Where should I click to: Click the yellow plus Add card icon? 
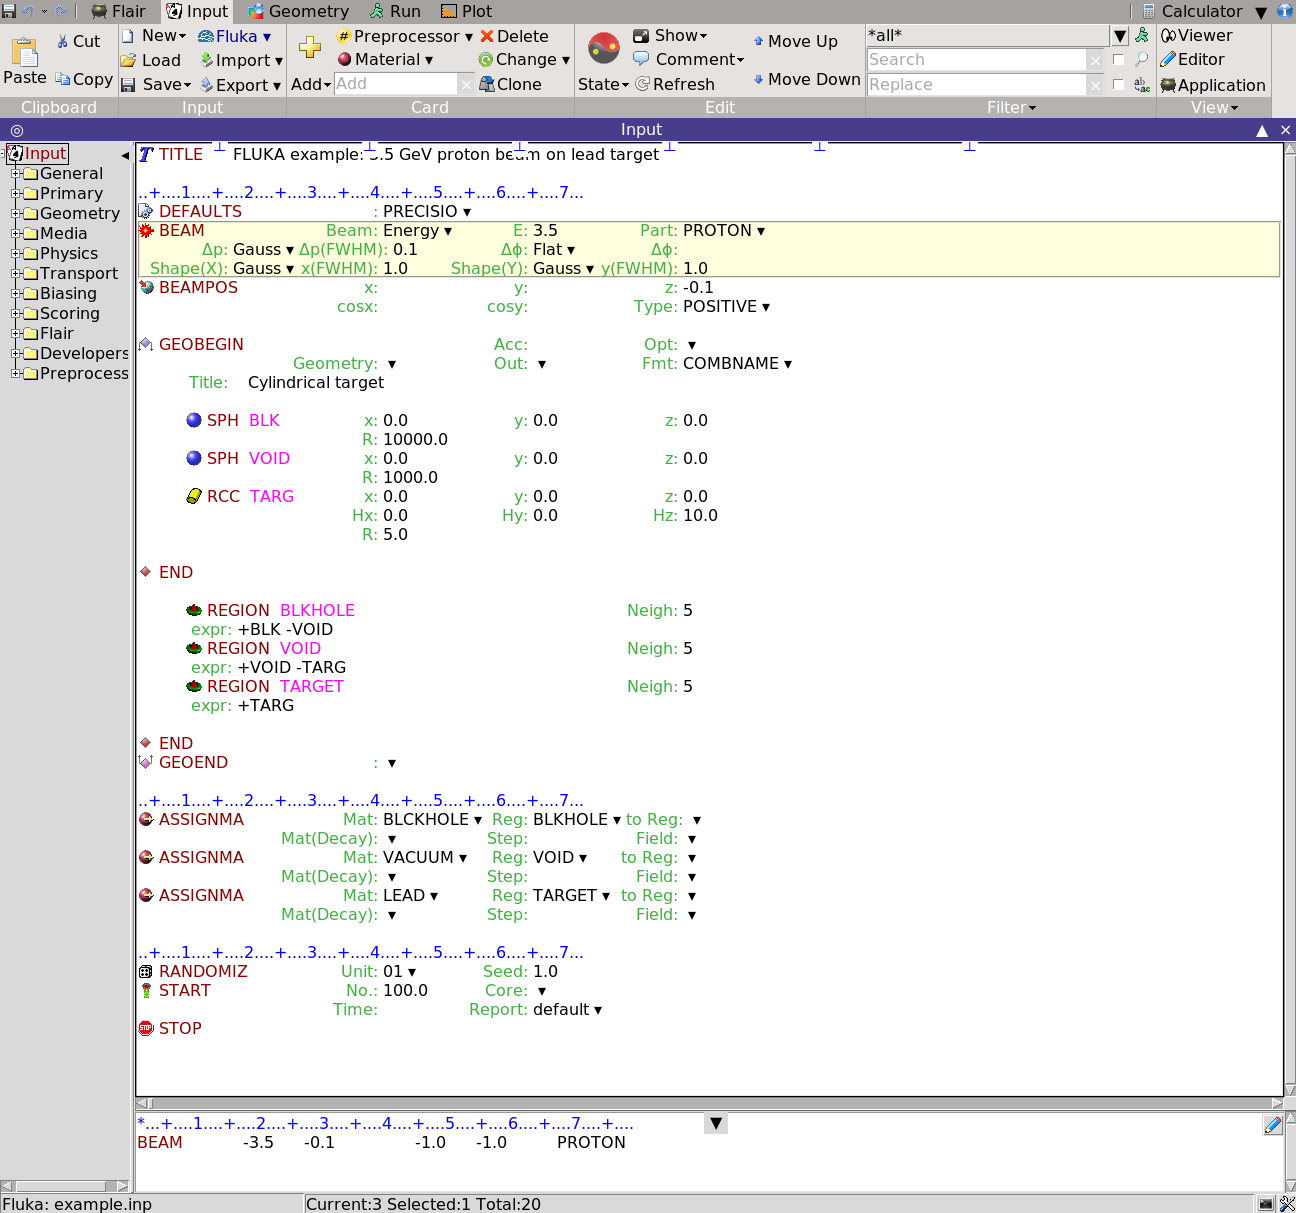310,48
